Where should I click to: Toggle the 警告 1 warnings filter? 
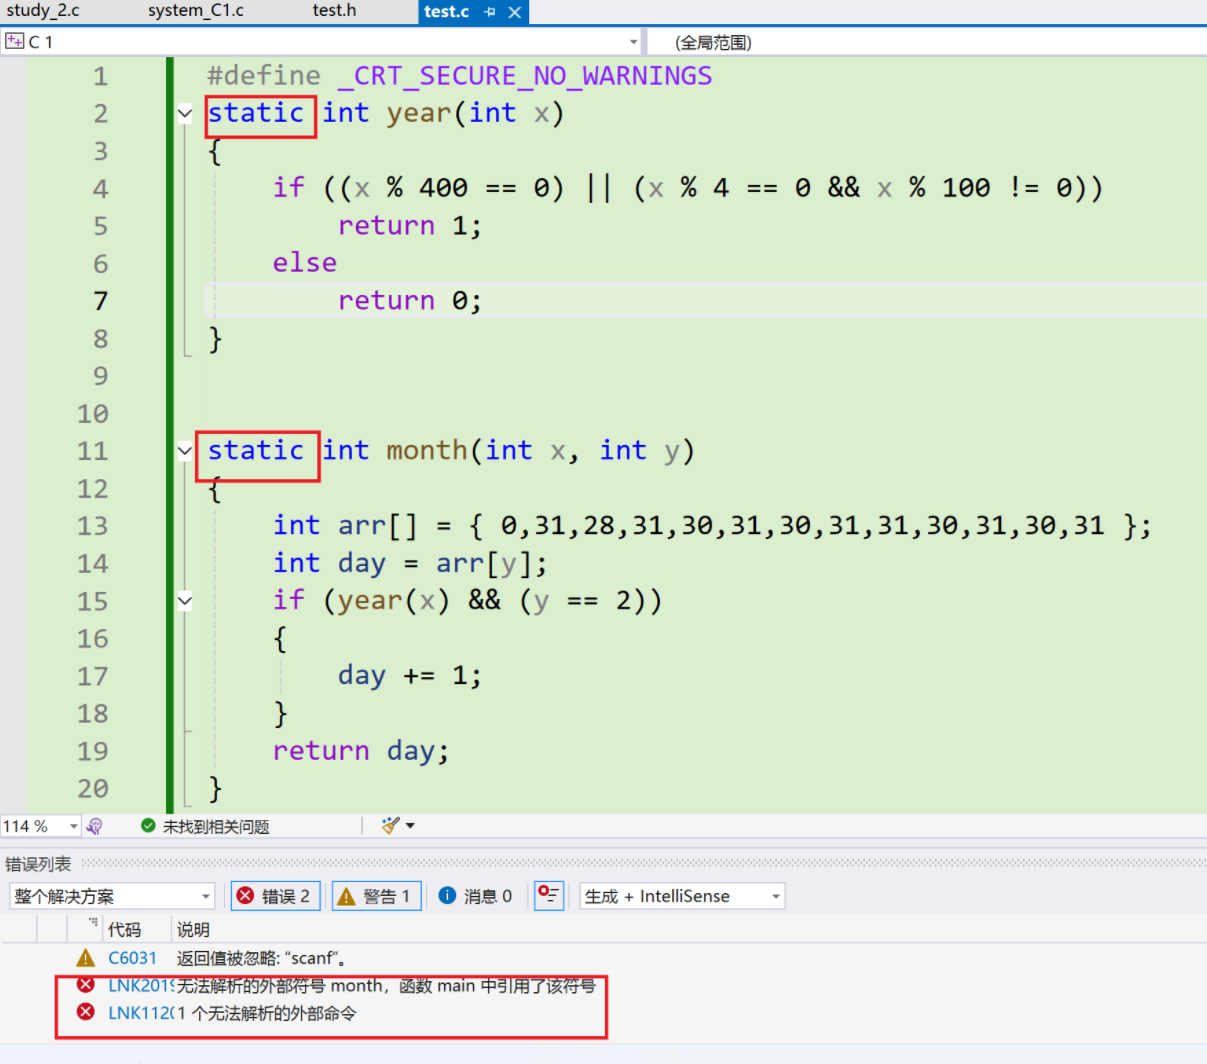pyautogui.click(x=376, y=896)
